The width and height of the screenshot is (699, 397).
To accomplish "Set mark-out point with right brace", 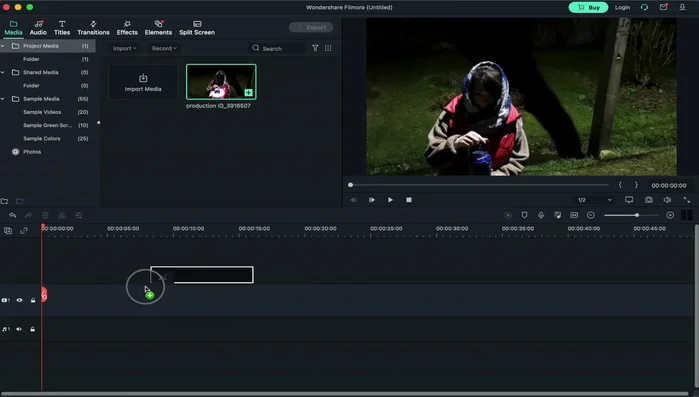I will [x=636, y=185].
